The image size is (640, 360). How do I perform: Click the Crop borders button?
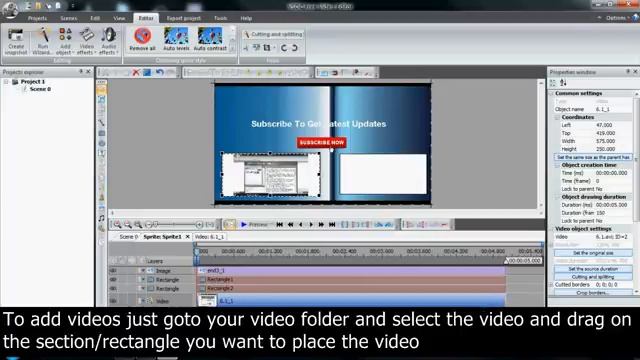[x=593, y=293]
